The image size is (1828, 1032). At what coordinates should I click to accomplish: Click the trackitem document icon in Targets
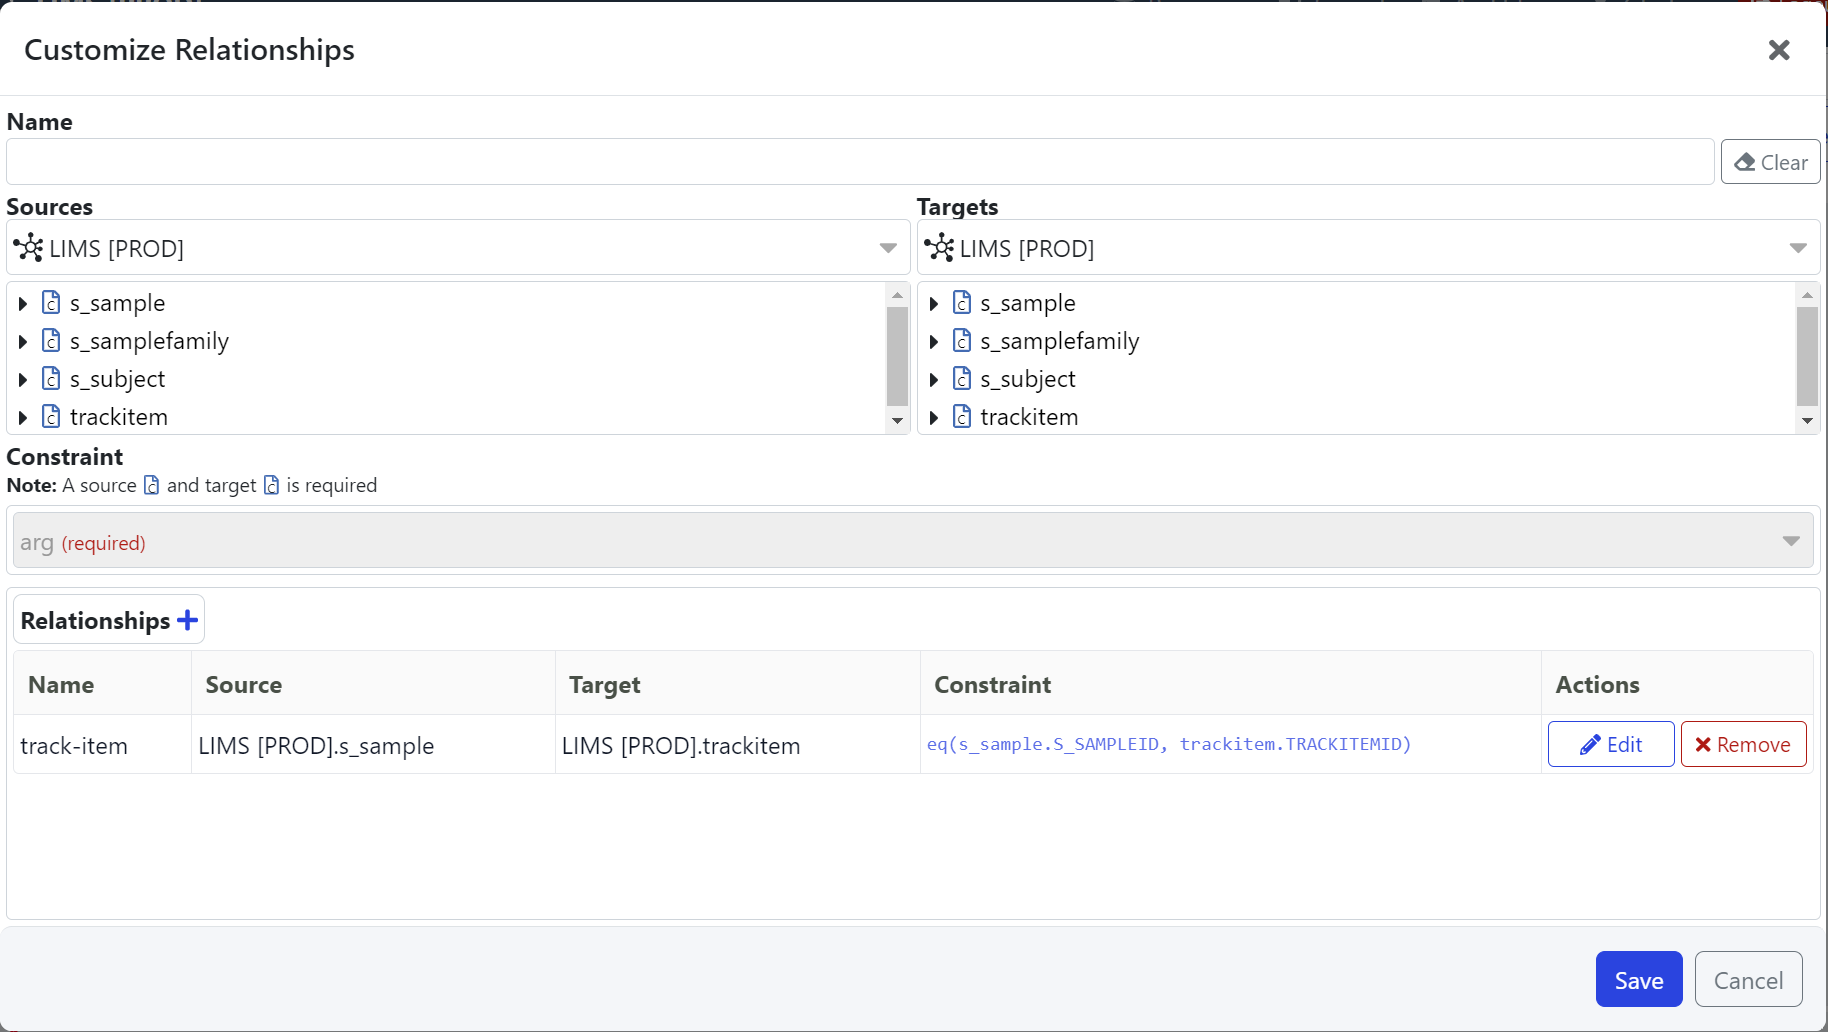962,416
